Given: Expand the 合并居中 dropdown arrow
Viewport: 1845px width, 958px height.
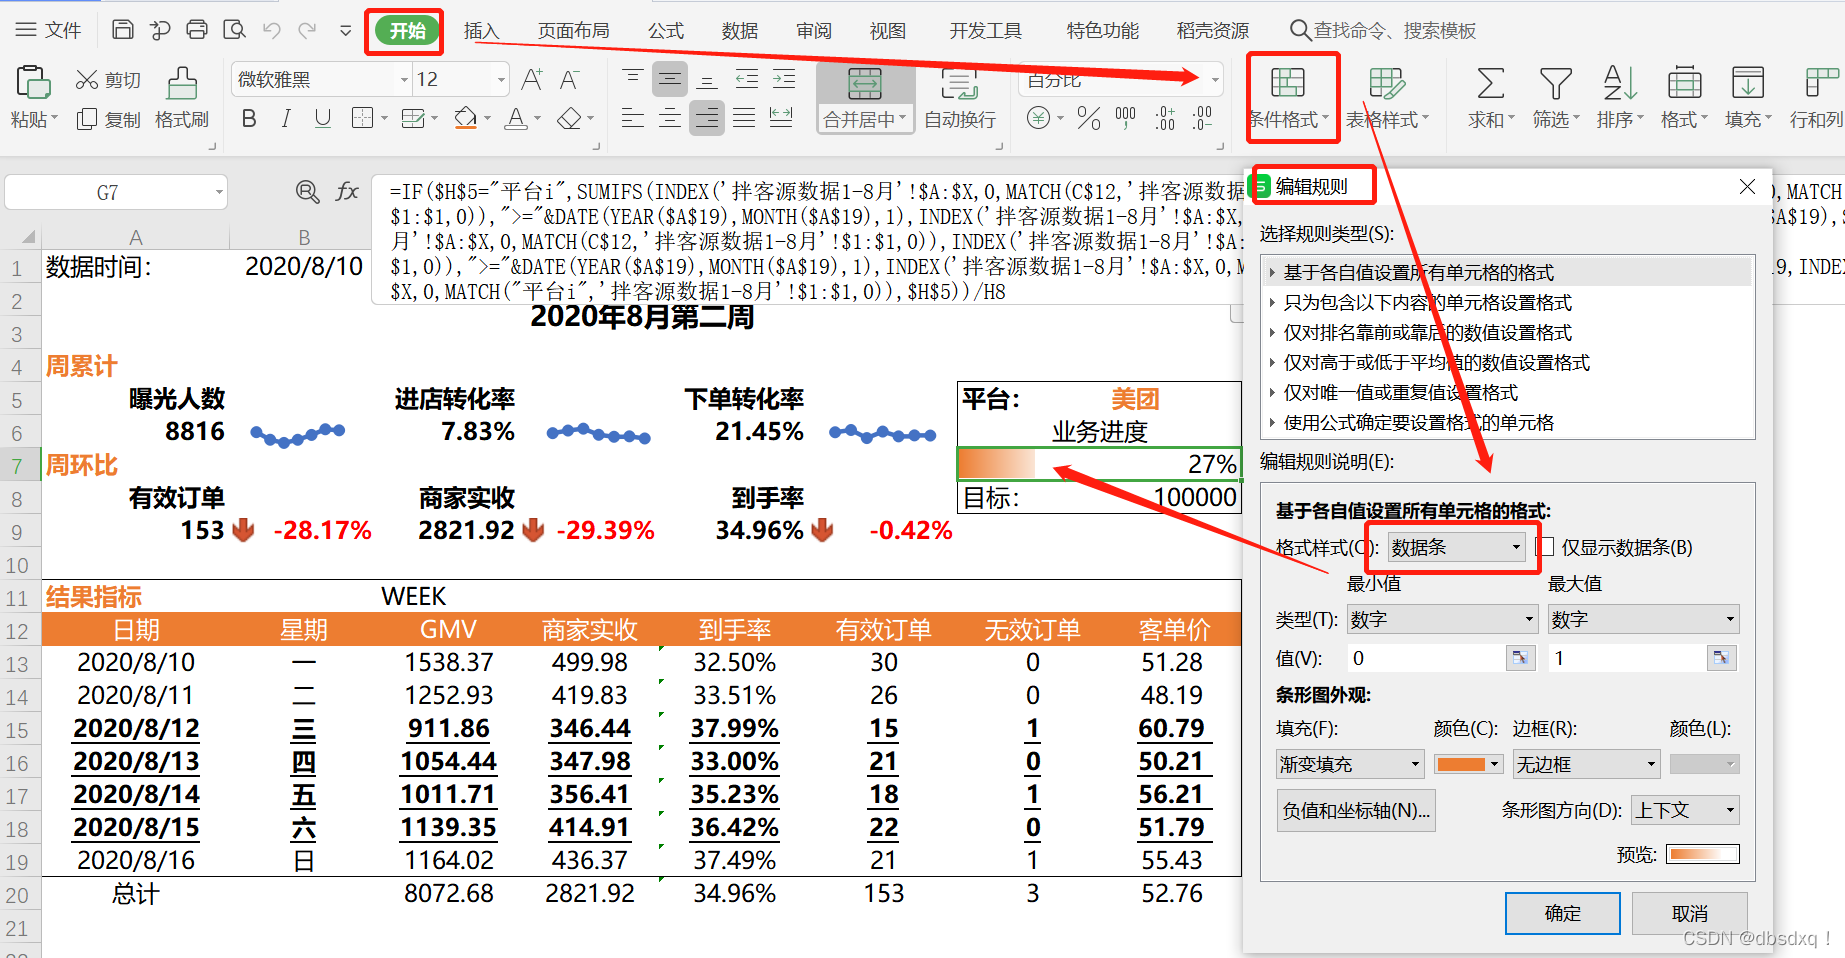Looking at the screenshot, I should point(903,119).
